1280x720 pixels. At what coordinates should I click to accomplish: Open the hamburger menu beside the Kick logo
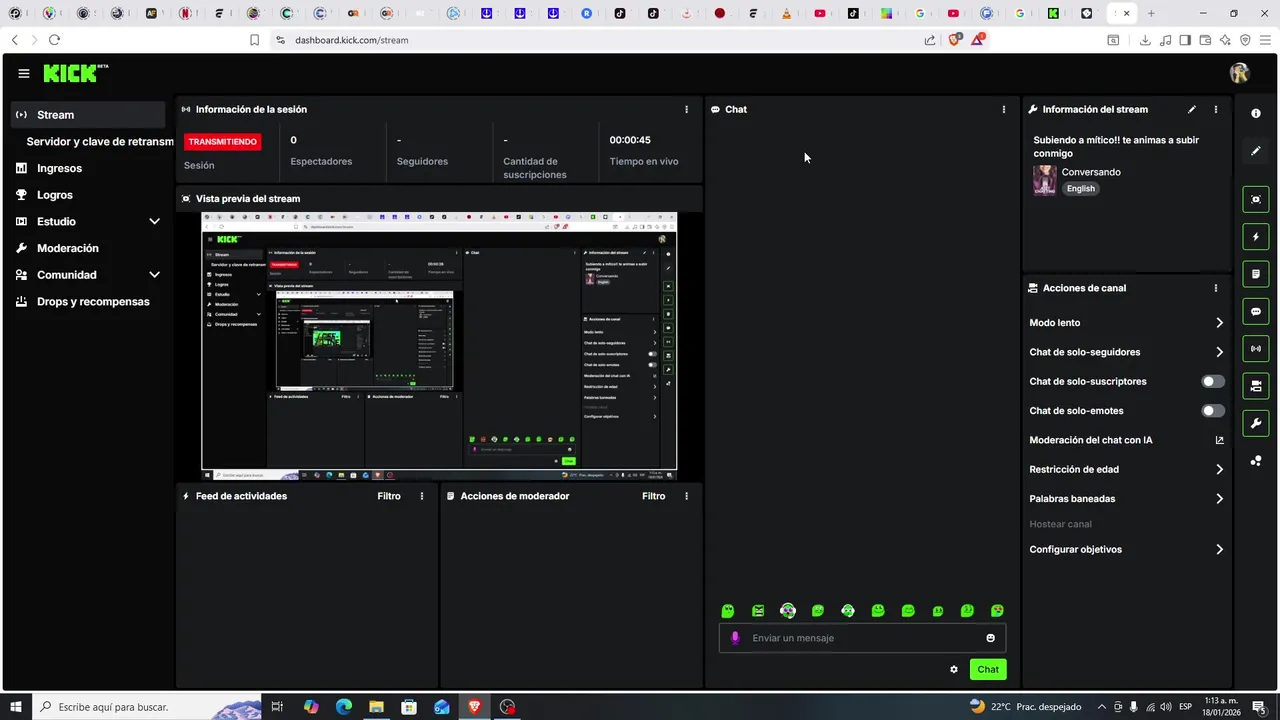[x=24, y=73]
